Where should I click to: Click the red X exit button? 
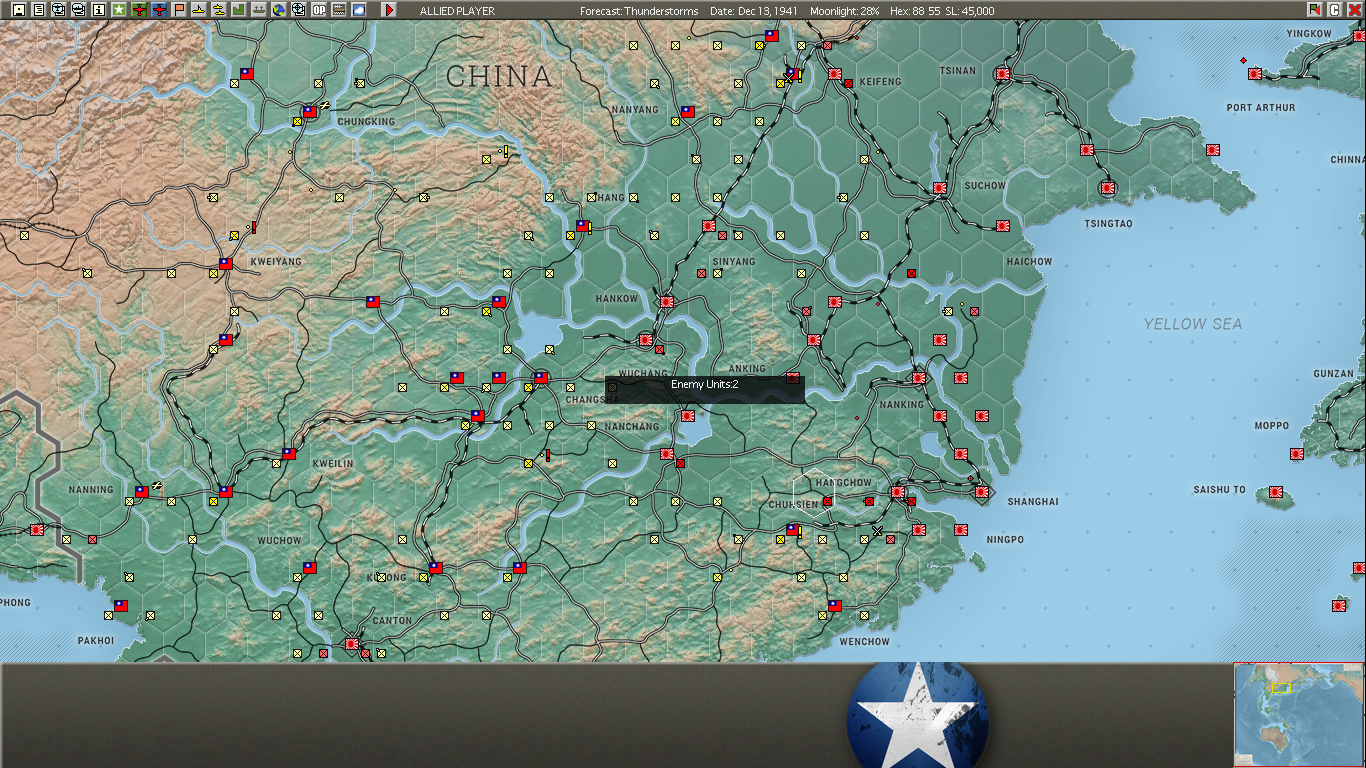tap(1355, 9)
